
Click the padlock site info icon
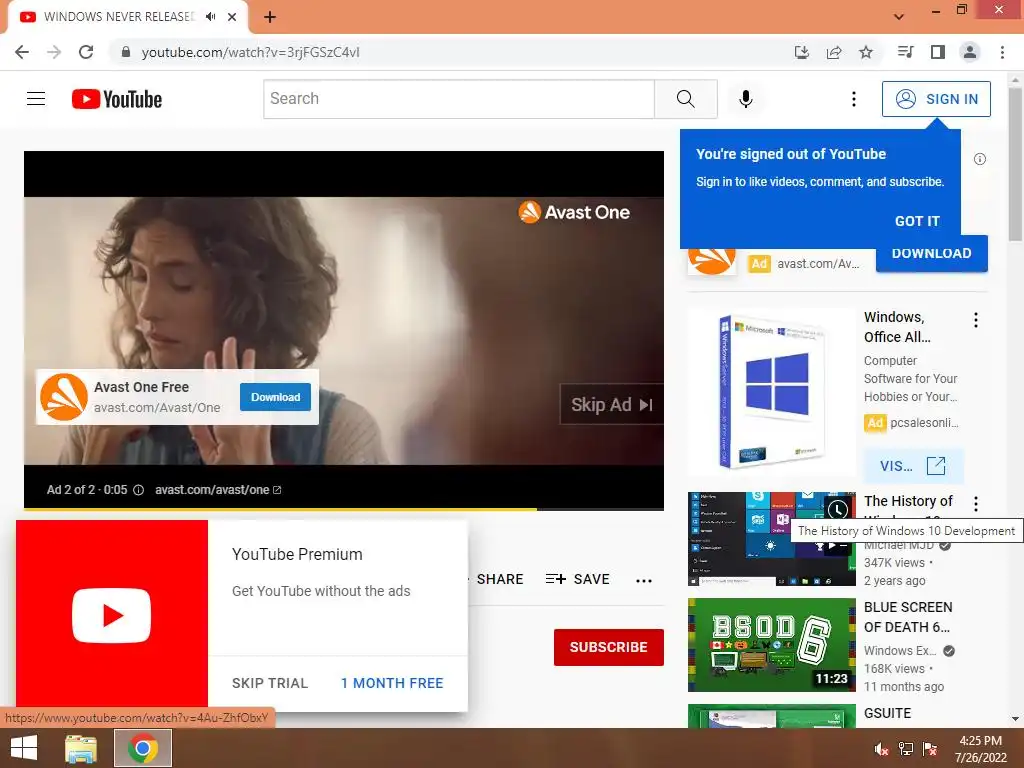click(x=126, y=52)
